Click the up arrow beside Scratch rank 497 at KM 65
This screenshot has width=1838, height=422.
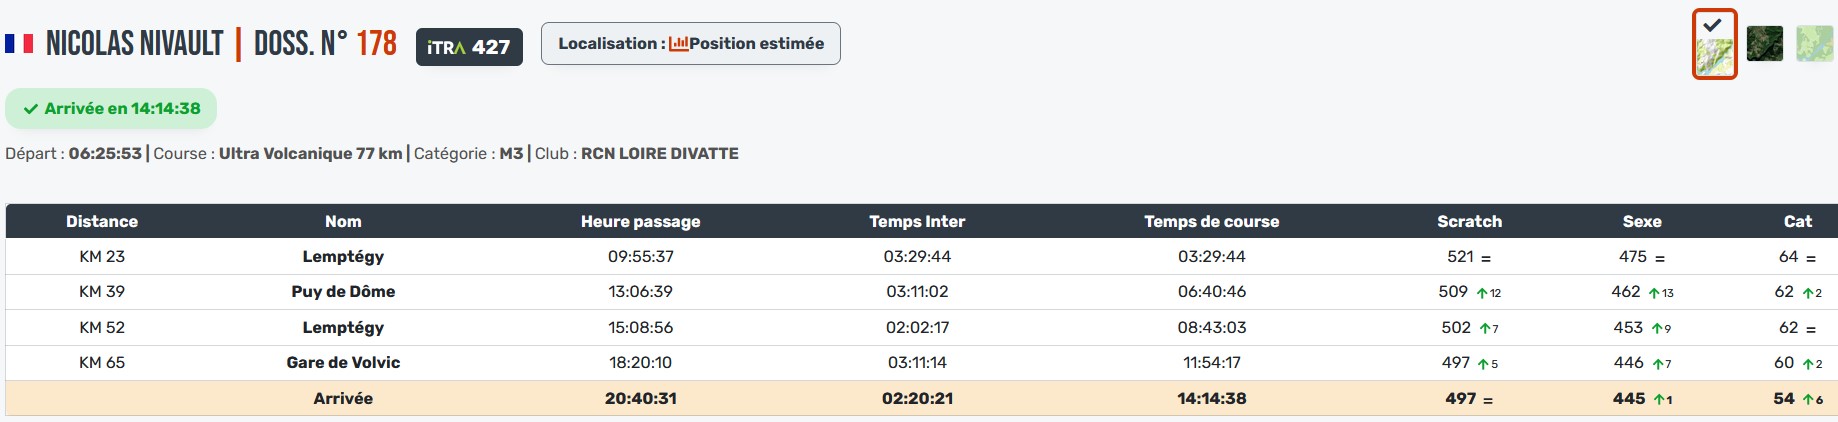pos(1482,364)
